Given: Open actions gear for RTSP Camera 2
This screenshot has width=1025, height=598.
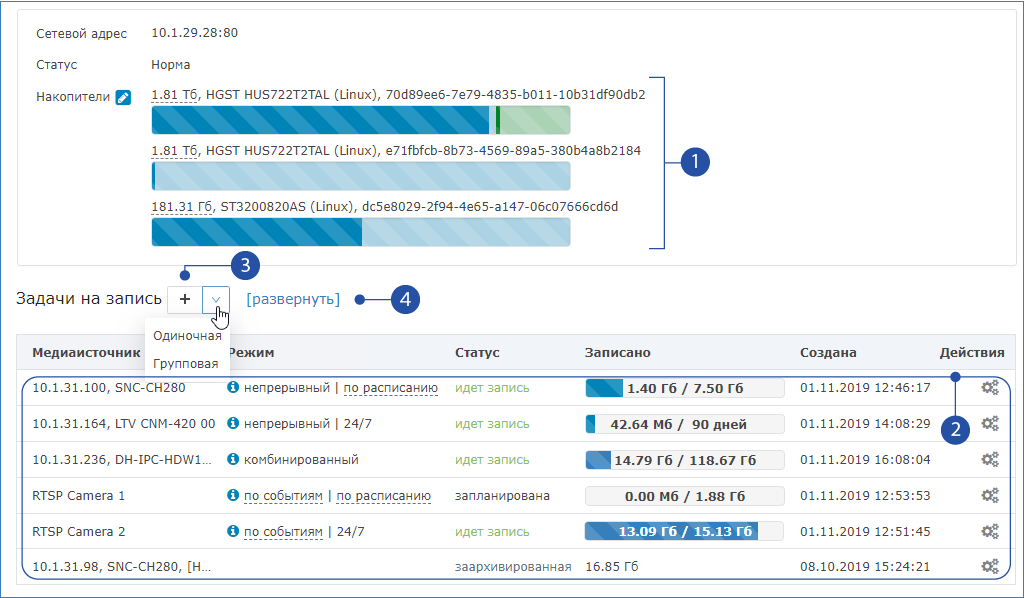Looking at the screenshot, I should pos(989,531).
